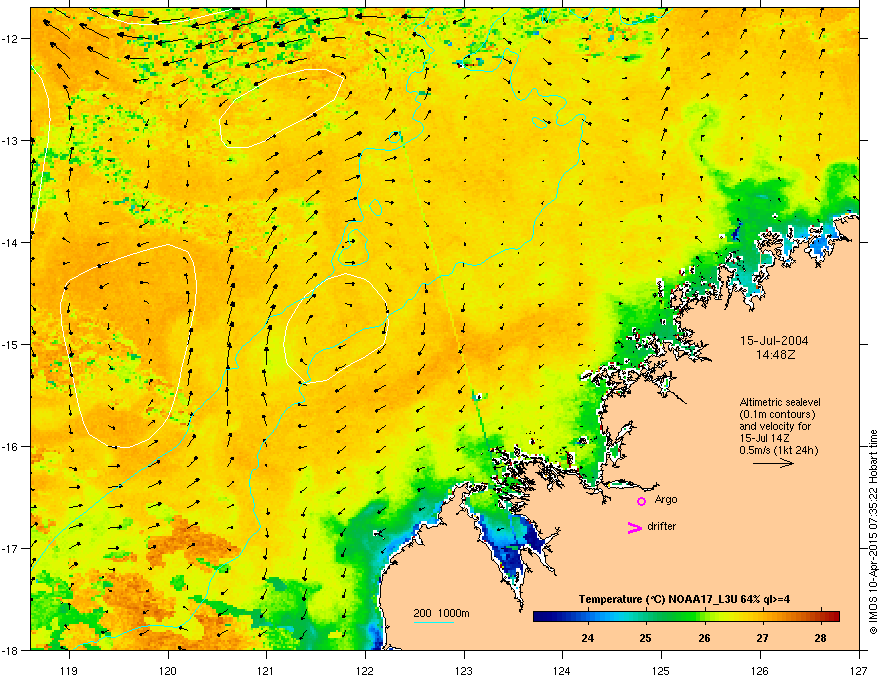The width and height of the screenshot is (880, 680).
Task: Click the IMOS copyright timestamp text
Action: tap(873, 532)
